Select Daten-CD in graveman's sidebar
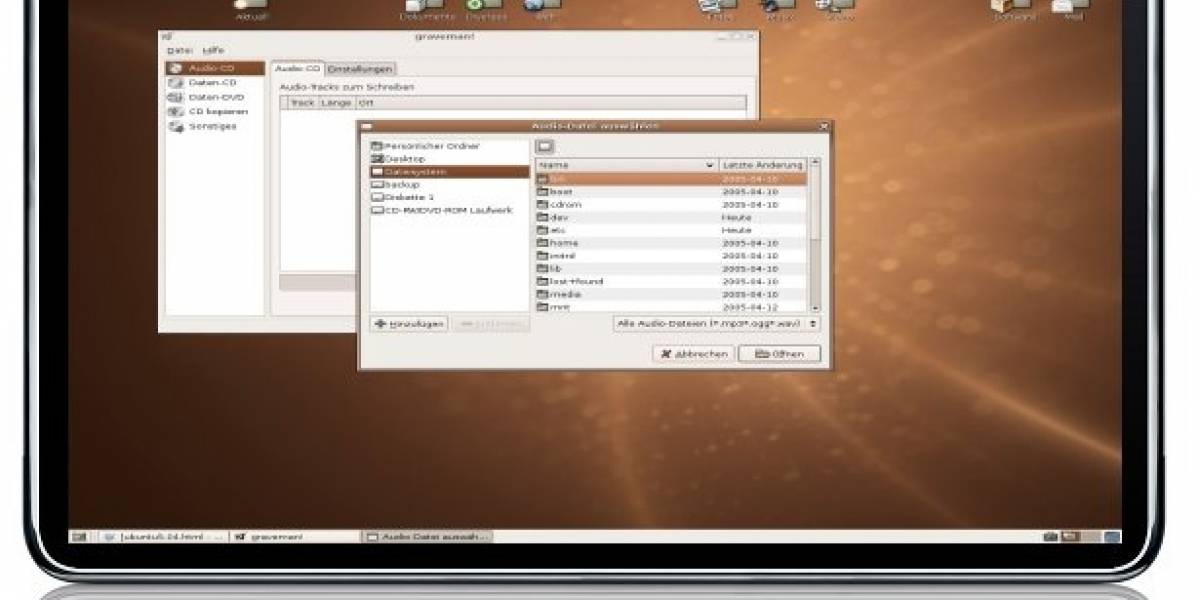1200x600 pixels. pos(215,83)
